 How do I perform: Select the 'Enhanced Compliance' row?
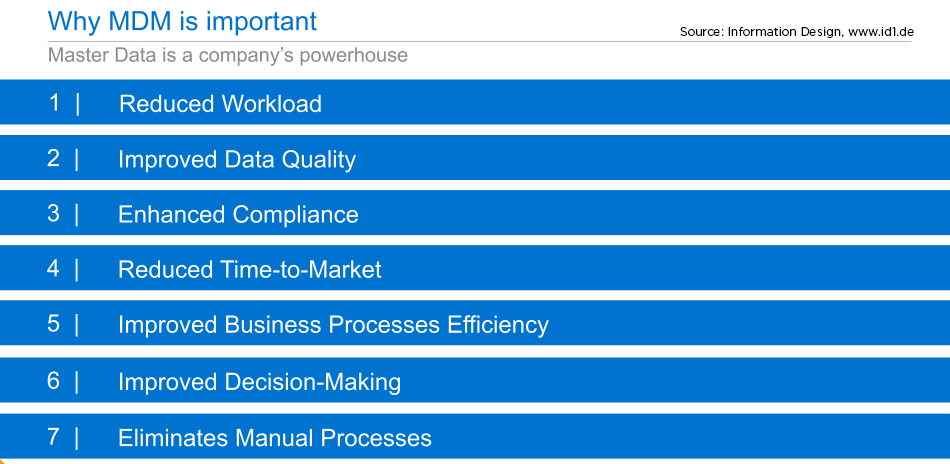click(x=475, y=213)
